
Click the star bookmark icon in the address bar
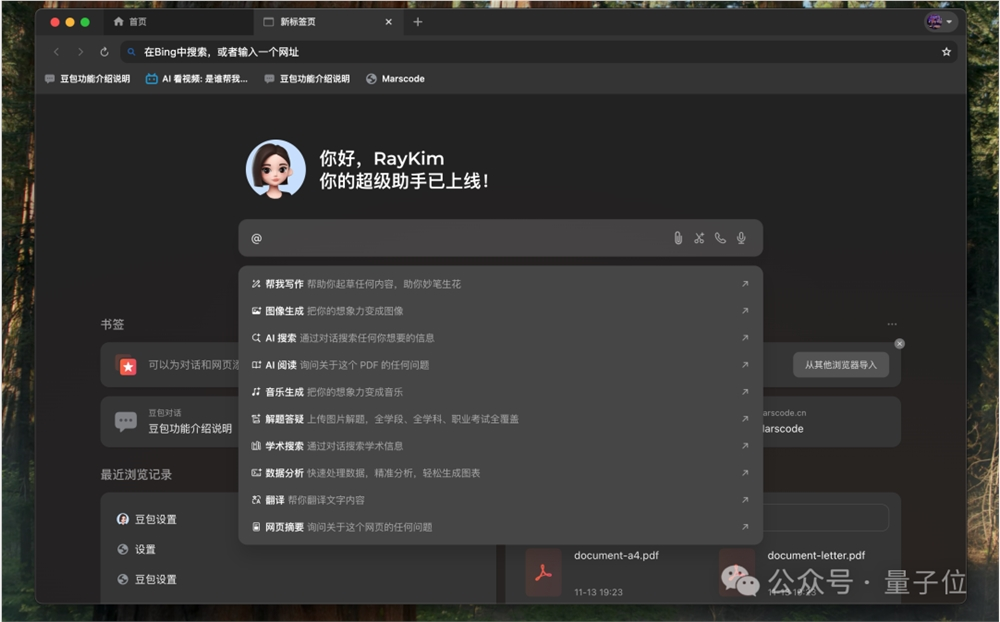coord(946,51)
